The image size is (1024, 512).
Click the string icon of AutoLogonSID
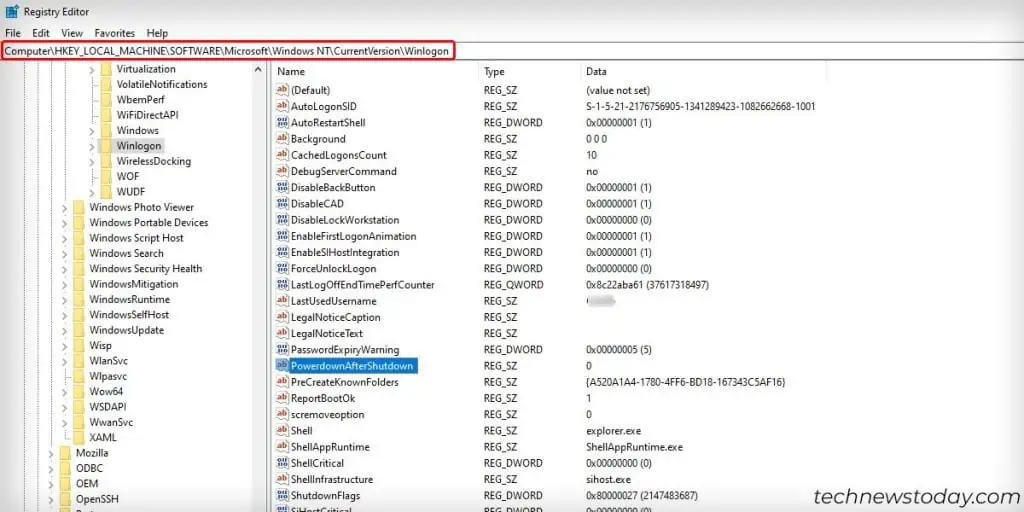[x=282, y=106]
